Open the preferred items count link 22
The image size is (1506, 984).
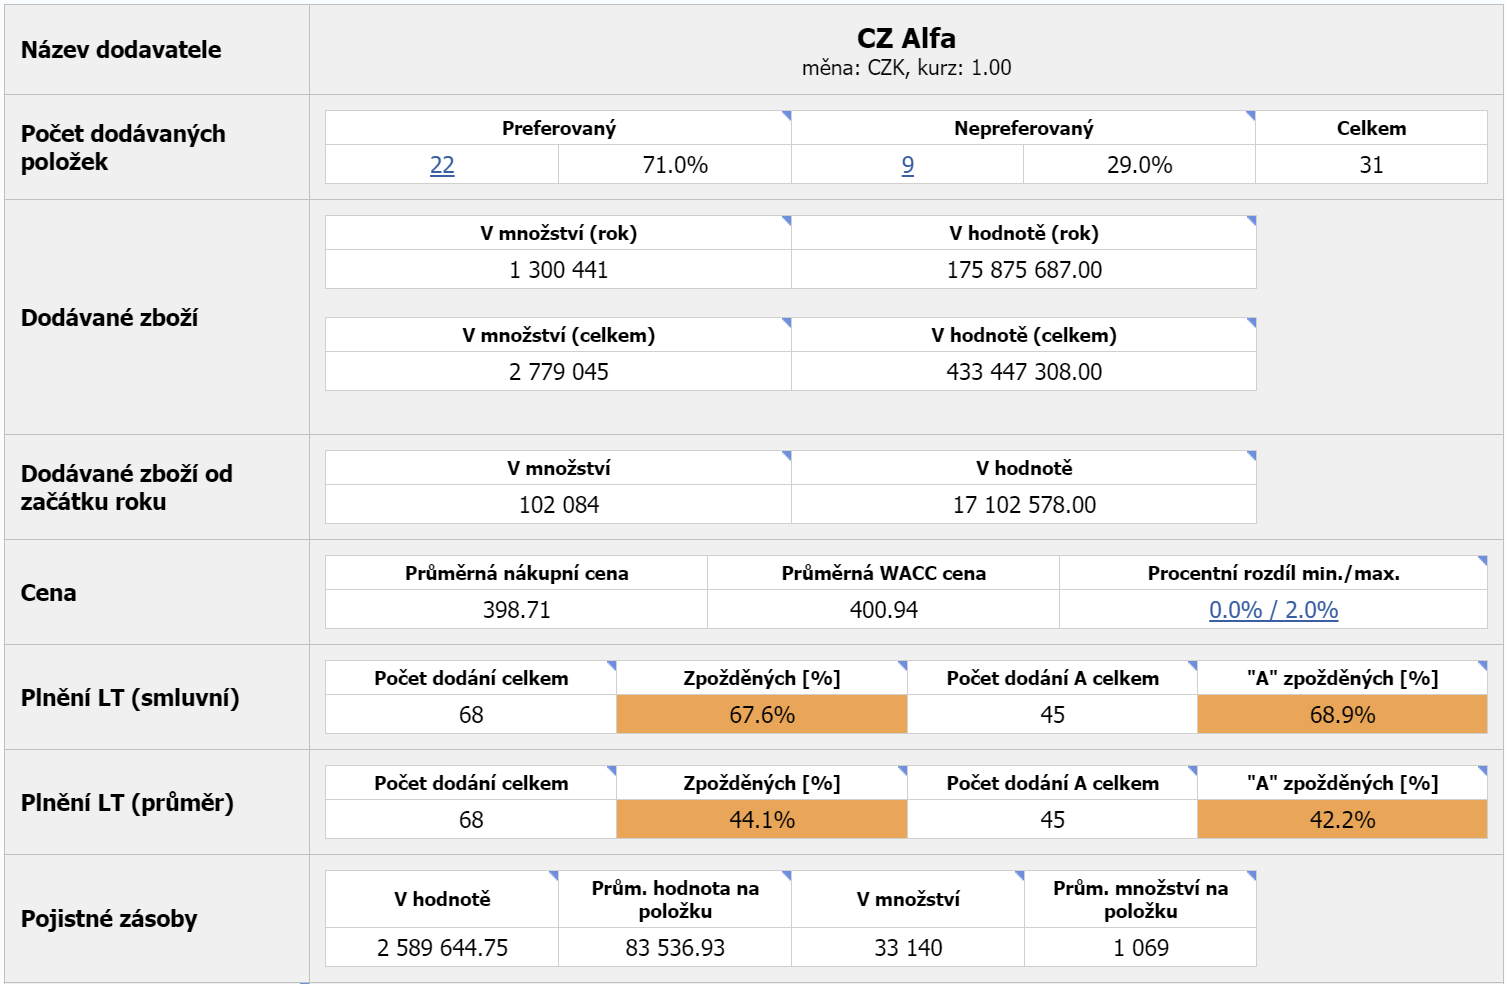442,165
